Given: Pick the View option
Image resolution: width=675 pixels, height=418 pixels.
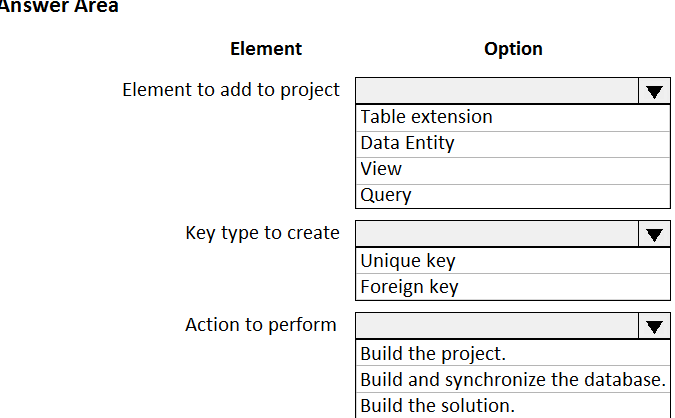Looking at the screenshot, I should pyautogui.click(x=381, y=169).
